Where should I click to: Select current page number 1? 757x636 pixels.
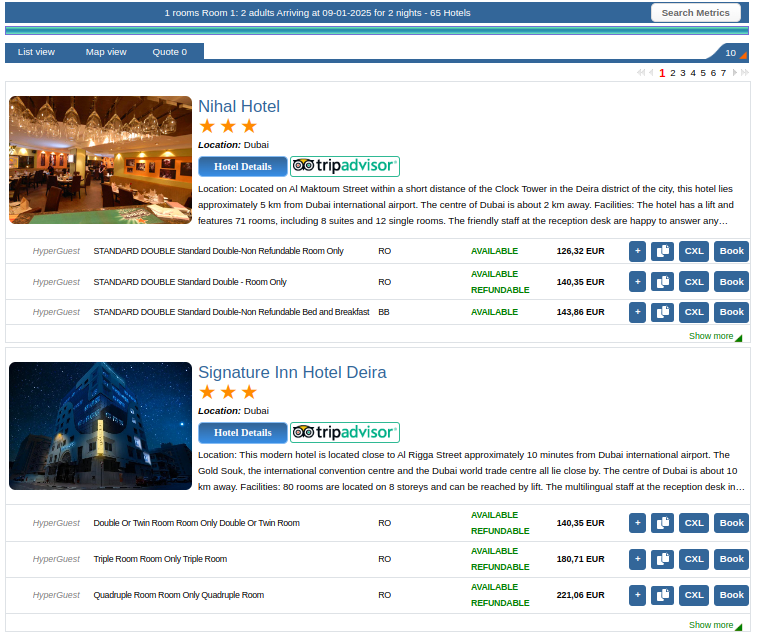[x=662, y=73]
